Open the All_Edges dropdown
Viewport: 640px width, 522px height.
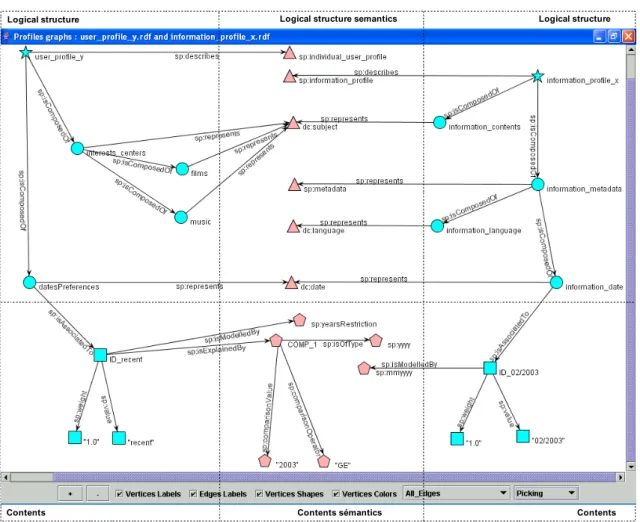[x=456, y=493]
